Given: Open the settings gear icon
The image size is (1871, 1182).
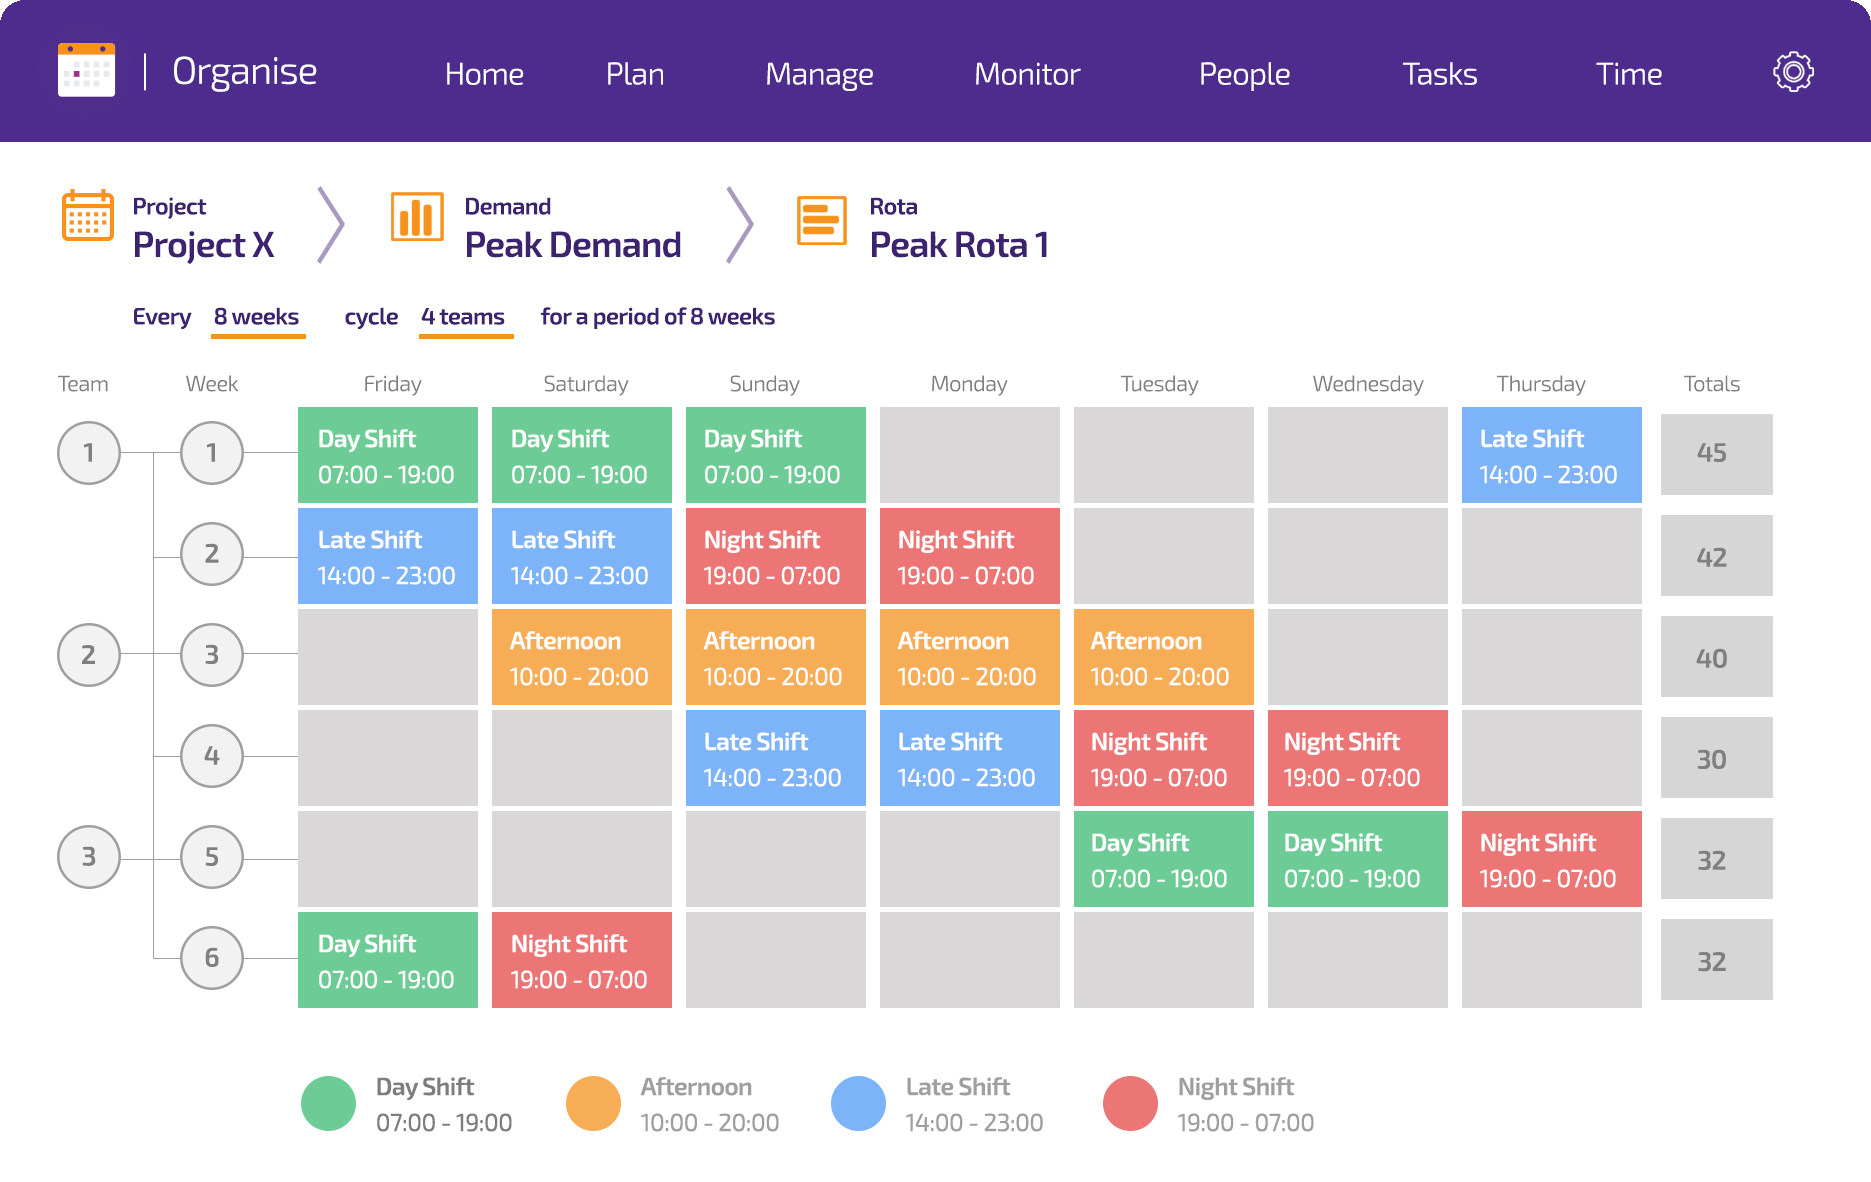Looking at the screenshot, I should pyautogui.click(x=1793, y=72).
